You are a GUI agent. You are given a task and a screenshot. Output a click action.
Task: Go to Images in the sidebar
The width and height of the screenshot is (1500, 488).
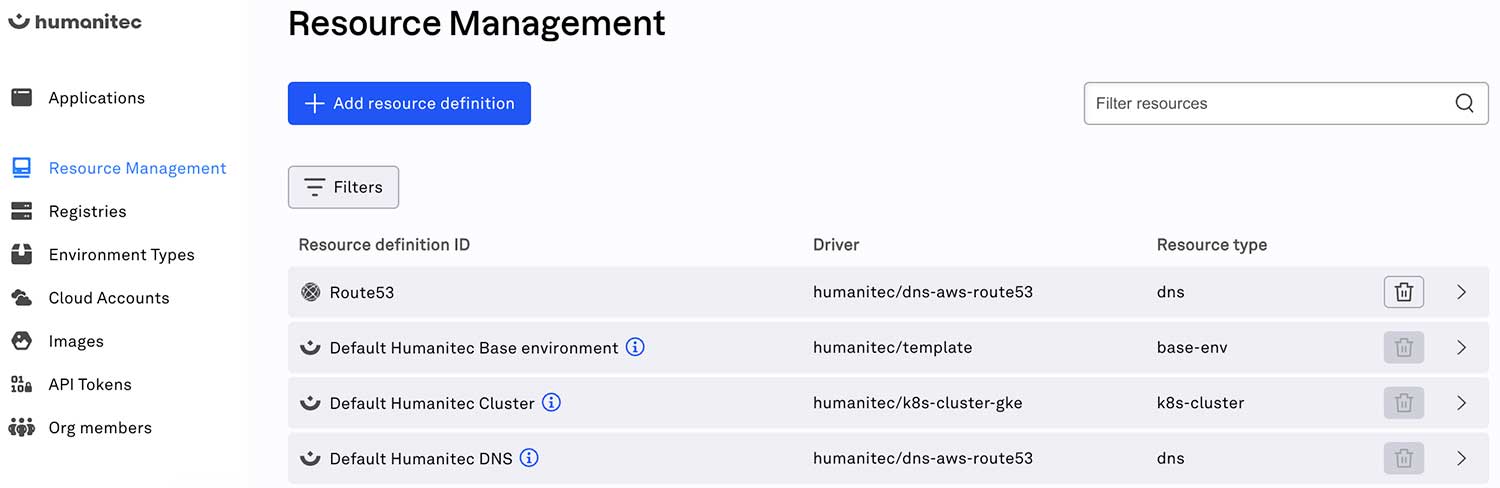[x=76, y=341]
